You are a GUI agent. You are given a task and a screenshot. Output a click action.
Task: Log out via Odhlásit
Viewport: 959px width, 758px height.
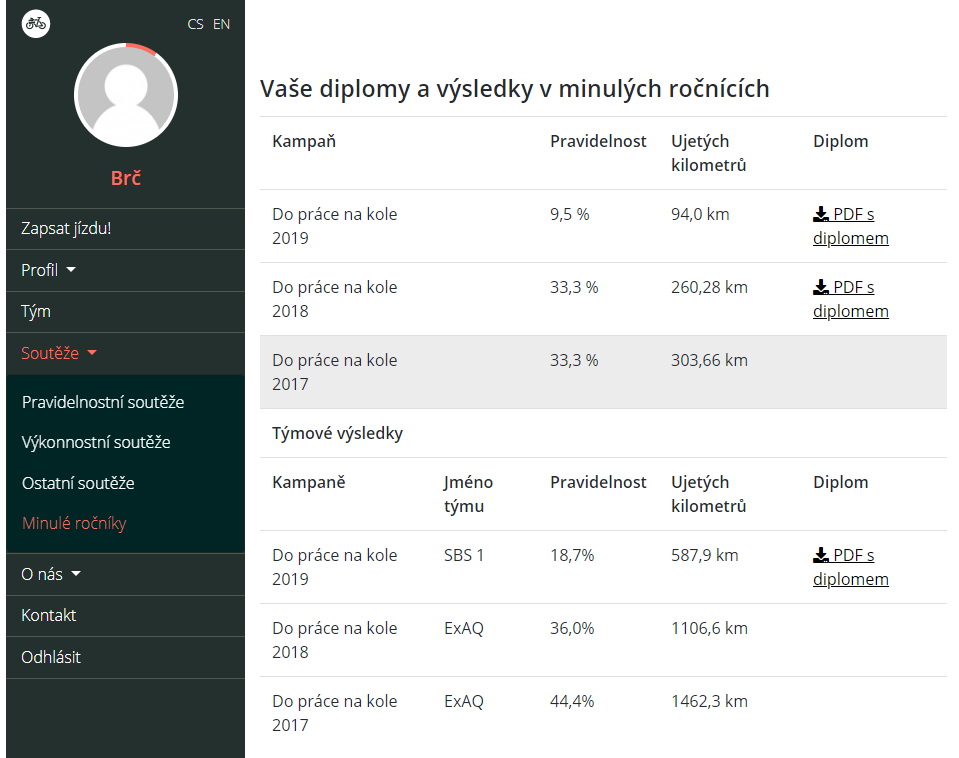pos(51,657)
